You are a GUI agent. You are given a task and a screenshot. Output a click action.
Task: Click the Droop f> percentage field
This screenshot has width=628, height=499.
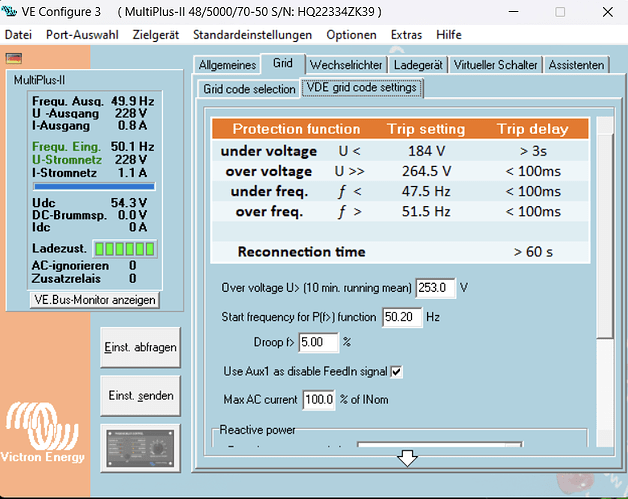point(318,342)
